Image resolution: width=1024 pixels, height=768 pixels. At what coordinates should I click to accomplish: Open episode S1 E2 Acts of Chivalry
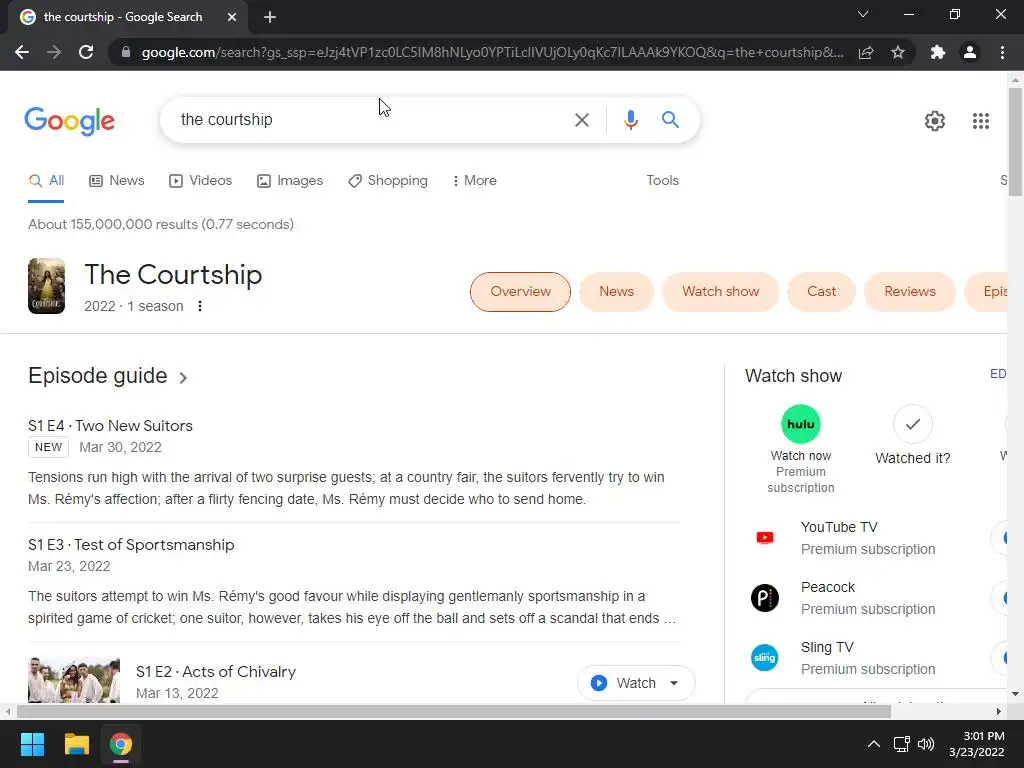(216, 672)
